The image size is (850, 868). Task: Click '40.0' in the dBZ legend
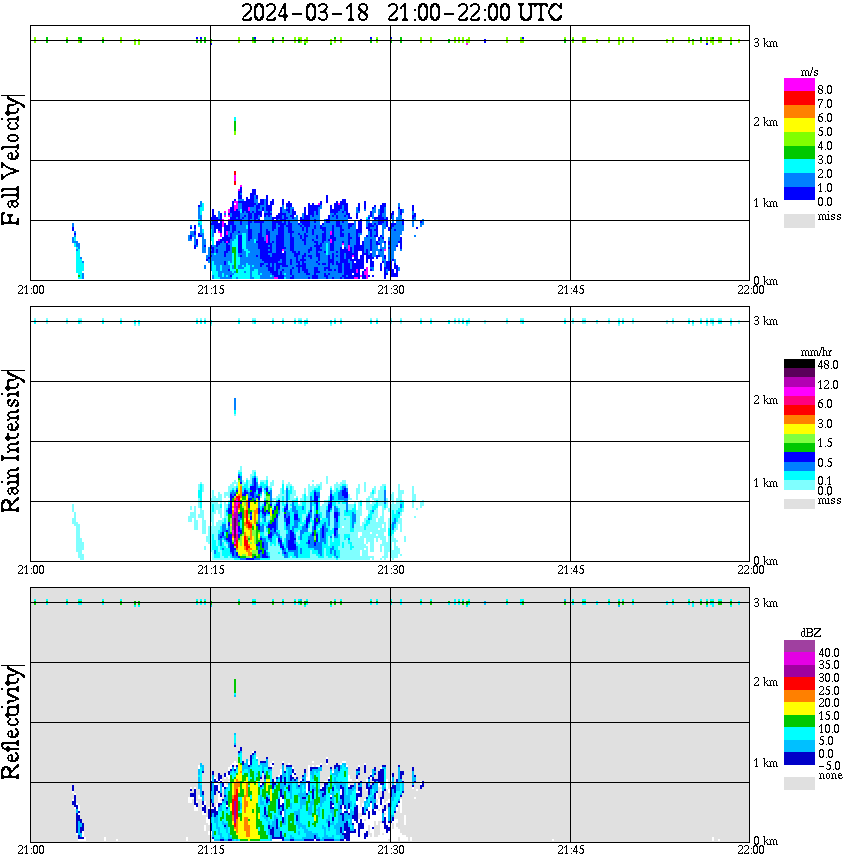828,653
